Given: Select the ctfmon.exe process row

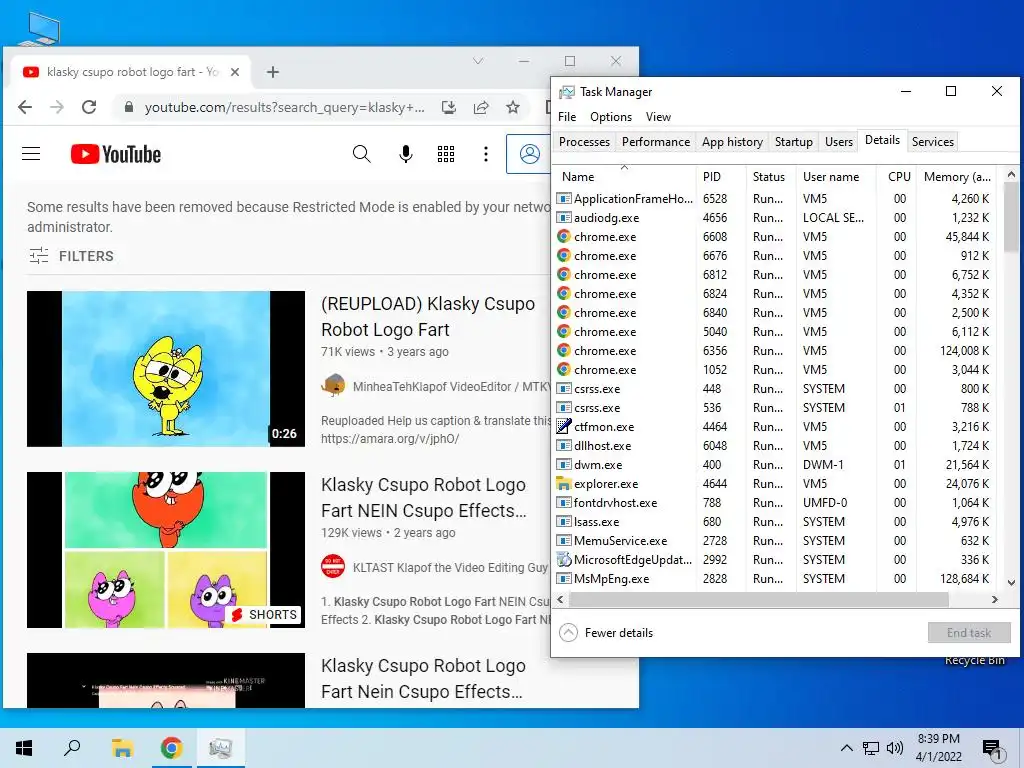Looking at the screenshot, I should coord(777,426).
